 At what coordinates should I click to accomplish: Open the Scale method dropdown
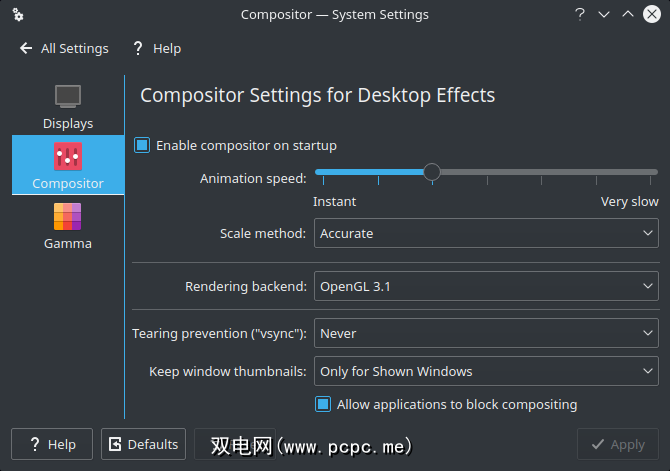486,233
